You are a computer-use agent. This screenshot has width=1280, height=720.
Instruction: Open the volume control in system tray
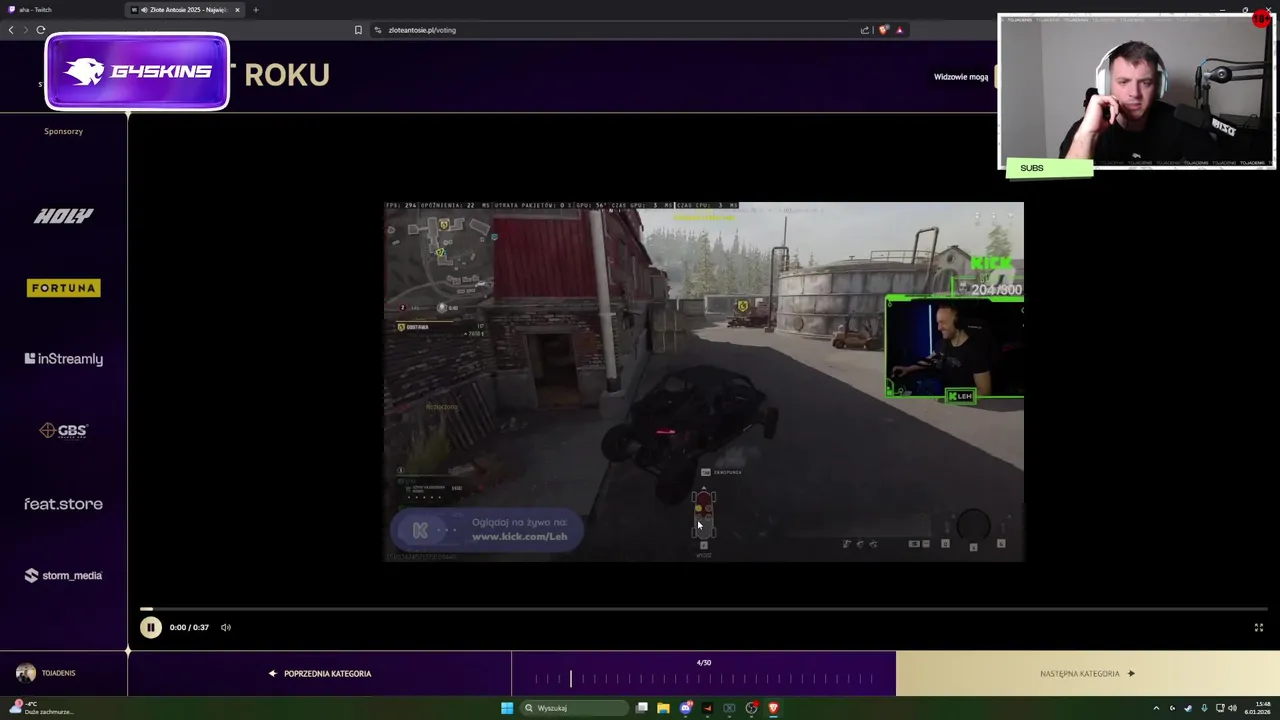coord(1233,708)
